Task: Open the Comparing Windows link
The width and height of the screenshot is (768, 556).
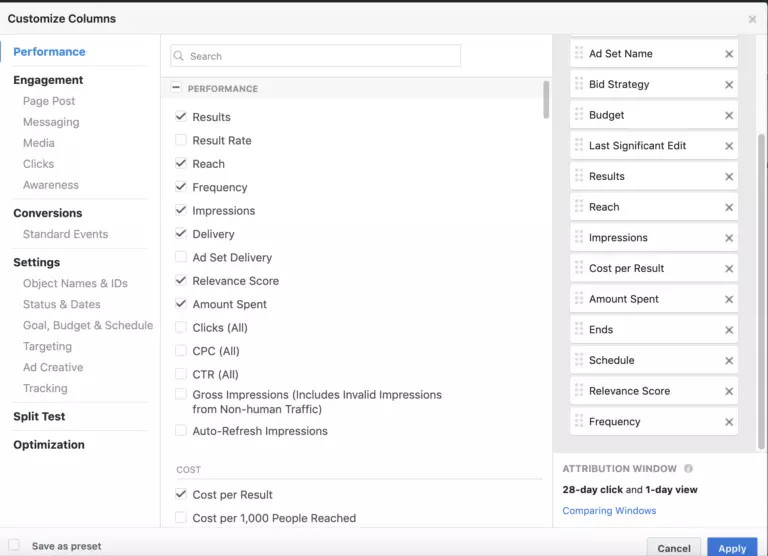Action: coord(609,511)
